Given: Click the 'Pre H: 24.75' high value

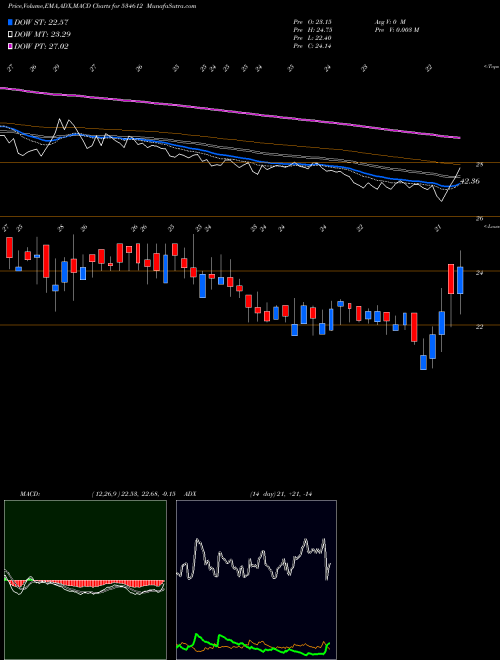Looking at the screenshot, I should click(x=312, y=30).
